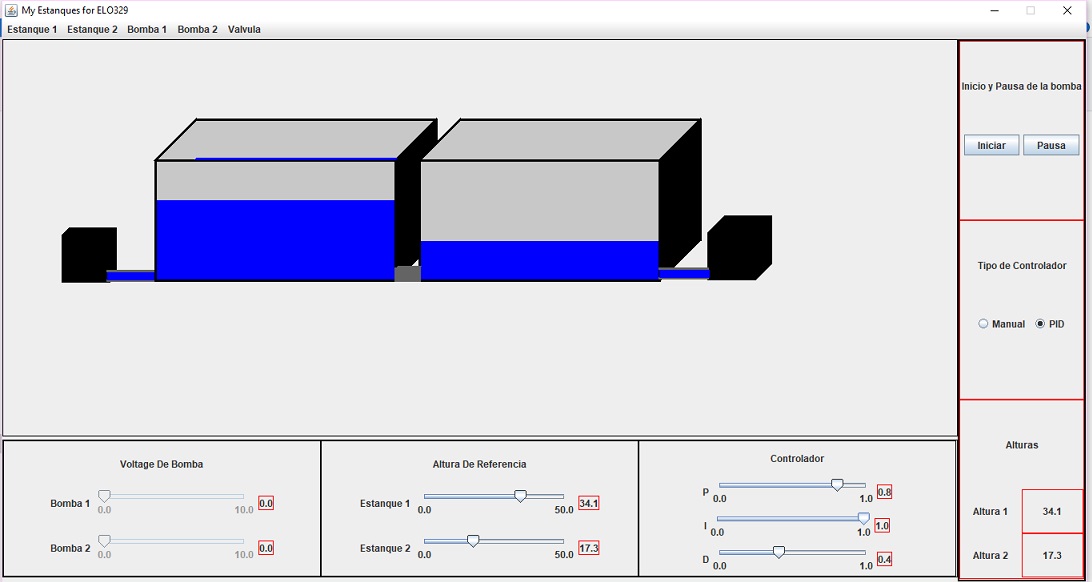
Task: Click the black pump box right of tank 2
Action: pyautogui.click(x=740, y=248)
